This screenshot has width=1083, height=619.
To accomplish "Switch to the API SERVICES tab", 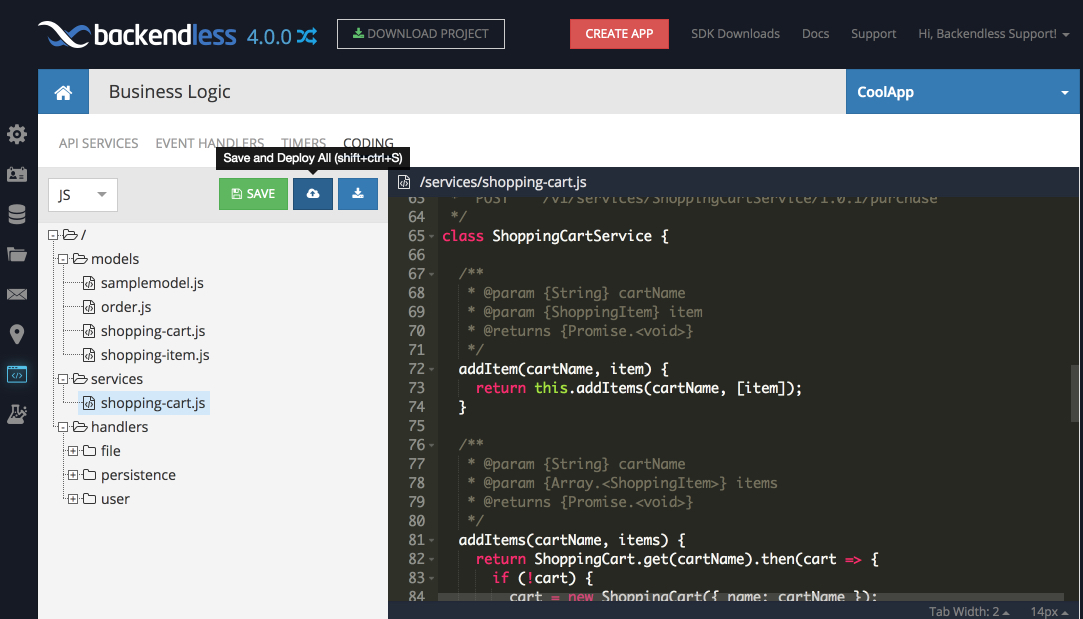I will [x=99, y=143].
